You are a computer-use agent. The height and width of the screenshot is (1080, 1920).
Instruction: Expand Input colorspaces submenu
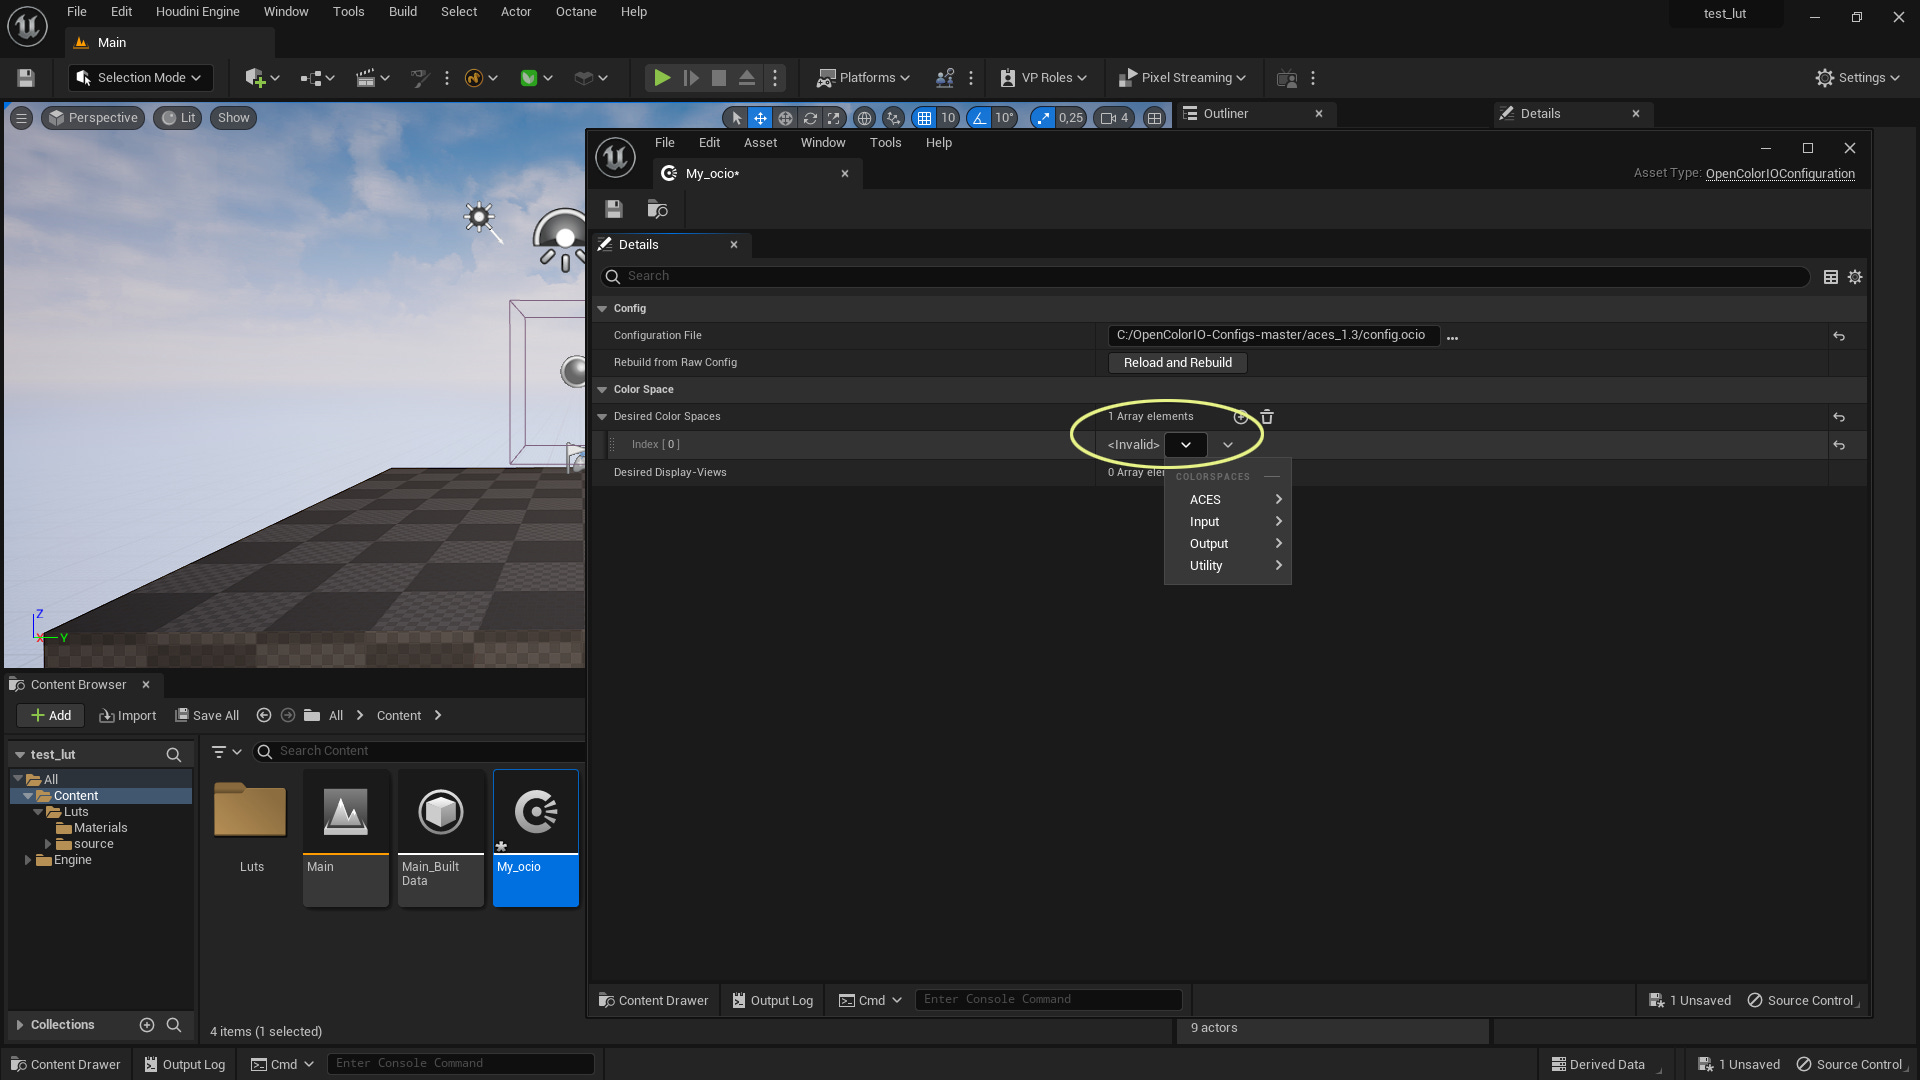click(x=1228, y=522)
